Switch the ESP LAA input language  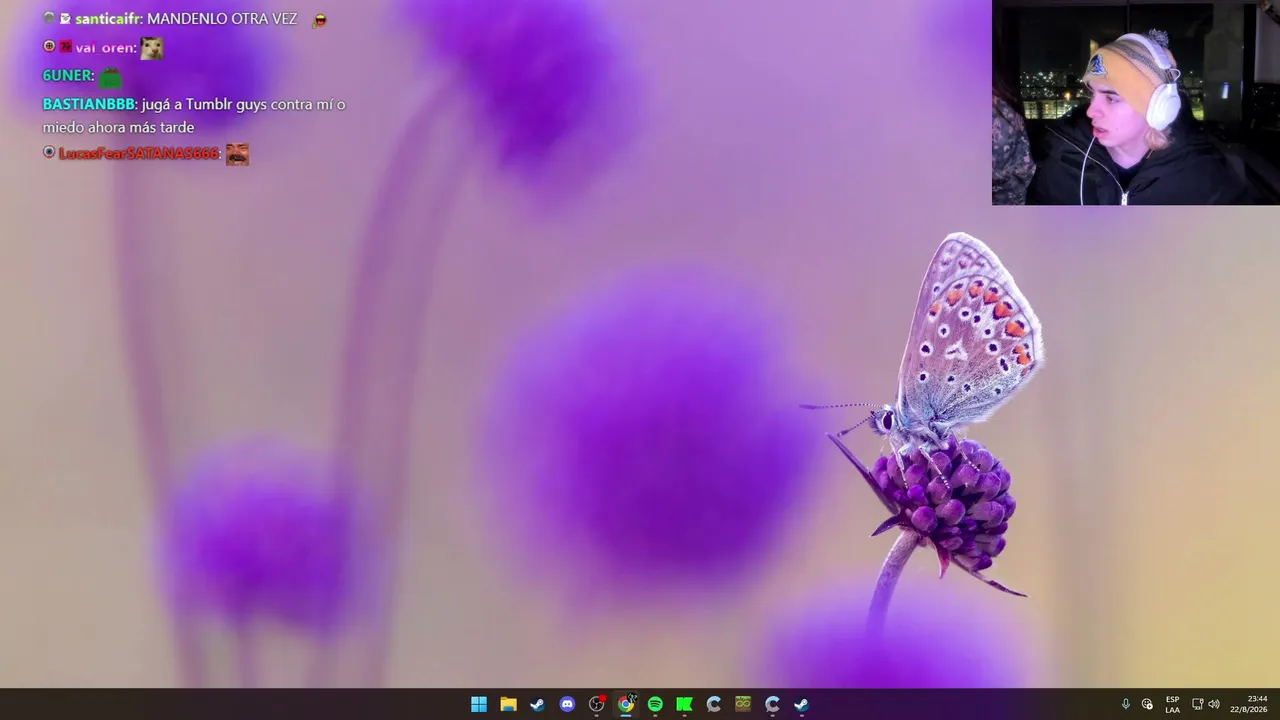click(1172, 704)
